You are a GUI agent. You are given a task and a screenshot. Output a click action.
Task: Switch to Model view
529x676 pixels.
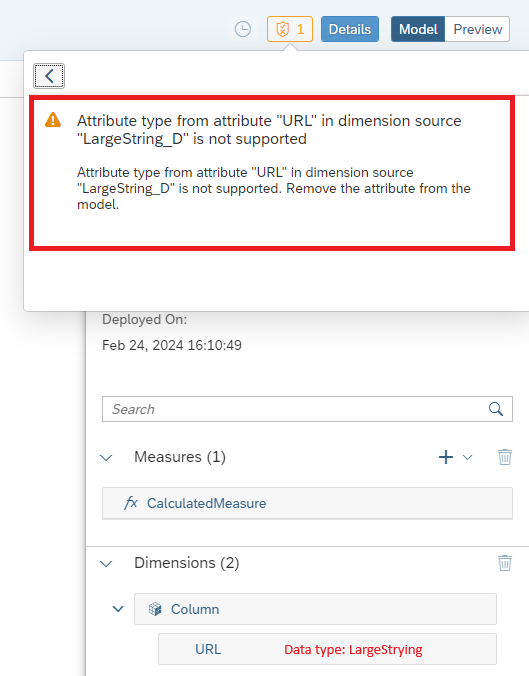418,29
